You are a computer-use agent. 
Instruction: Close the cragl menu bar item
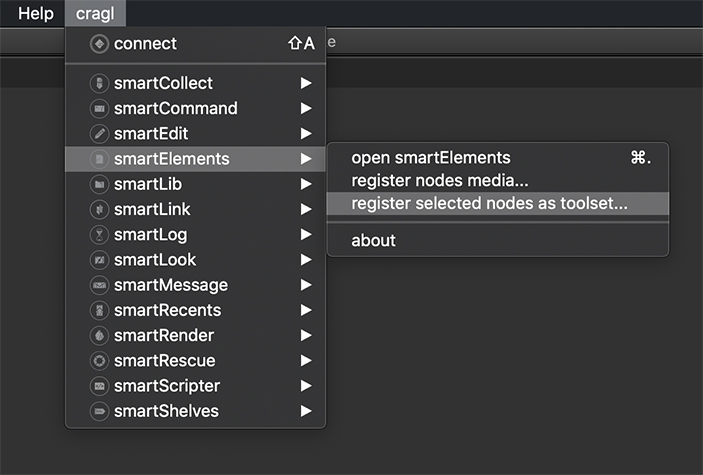(95, 13)
